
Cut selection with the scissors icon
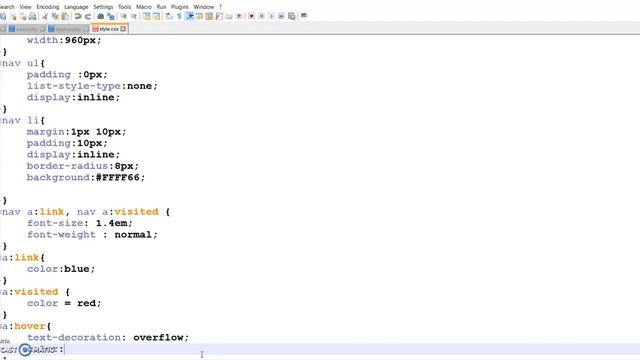point(45,16)
